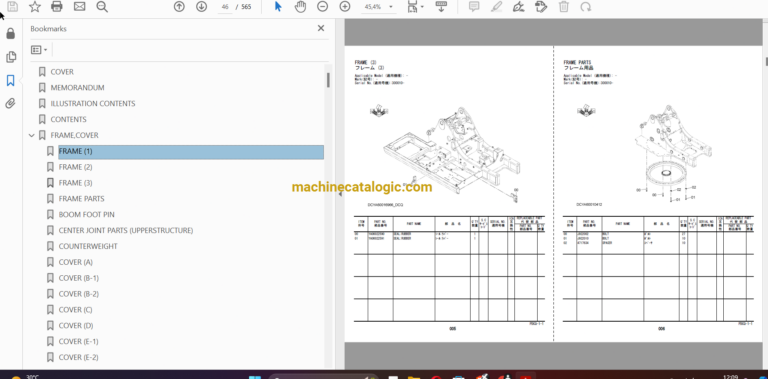Open the COVER (B-2) bookmark
This screenshot has width=768, height=379.
(78, 294)
